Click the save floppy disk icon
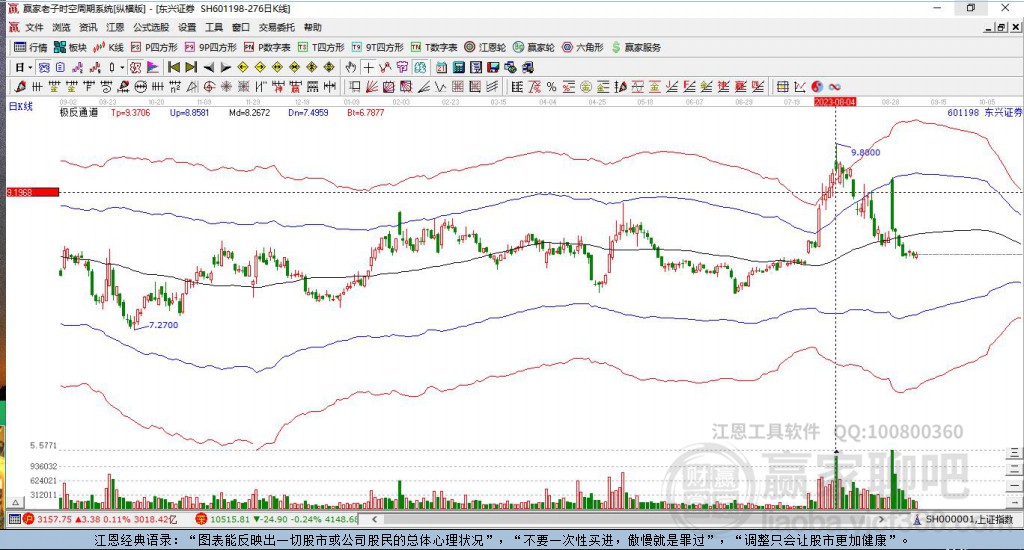Viewport: 1024px width, 550px height. click(x=493, y=67)
